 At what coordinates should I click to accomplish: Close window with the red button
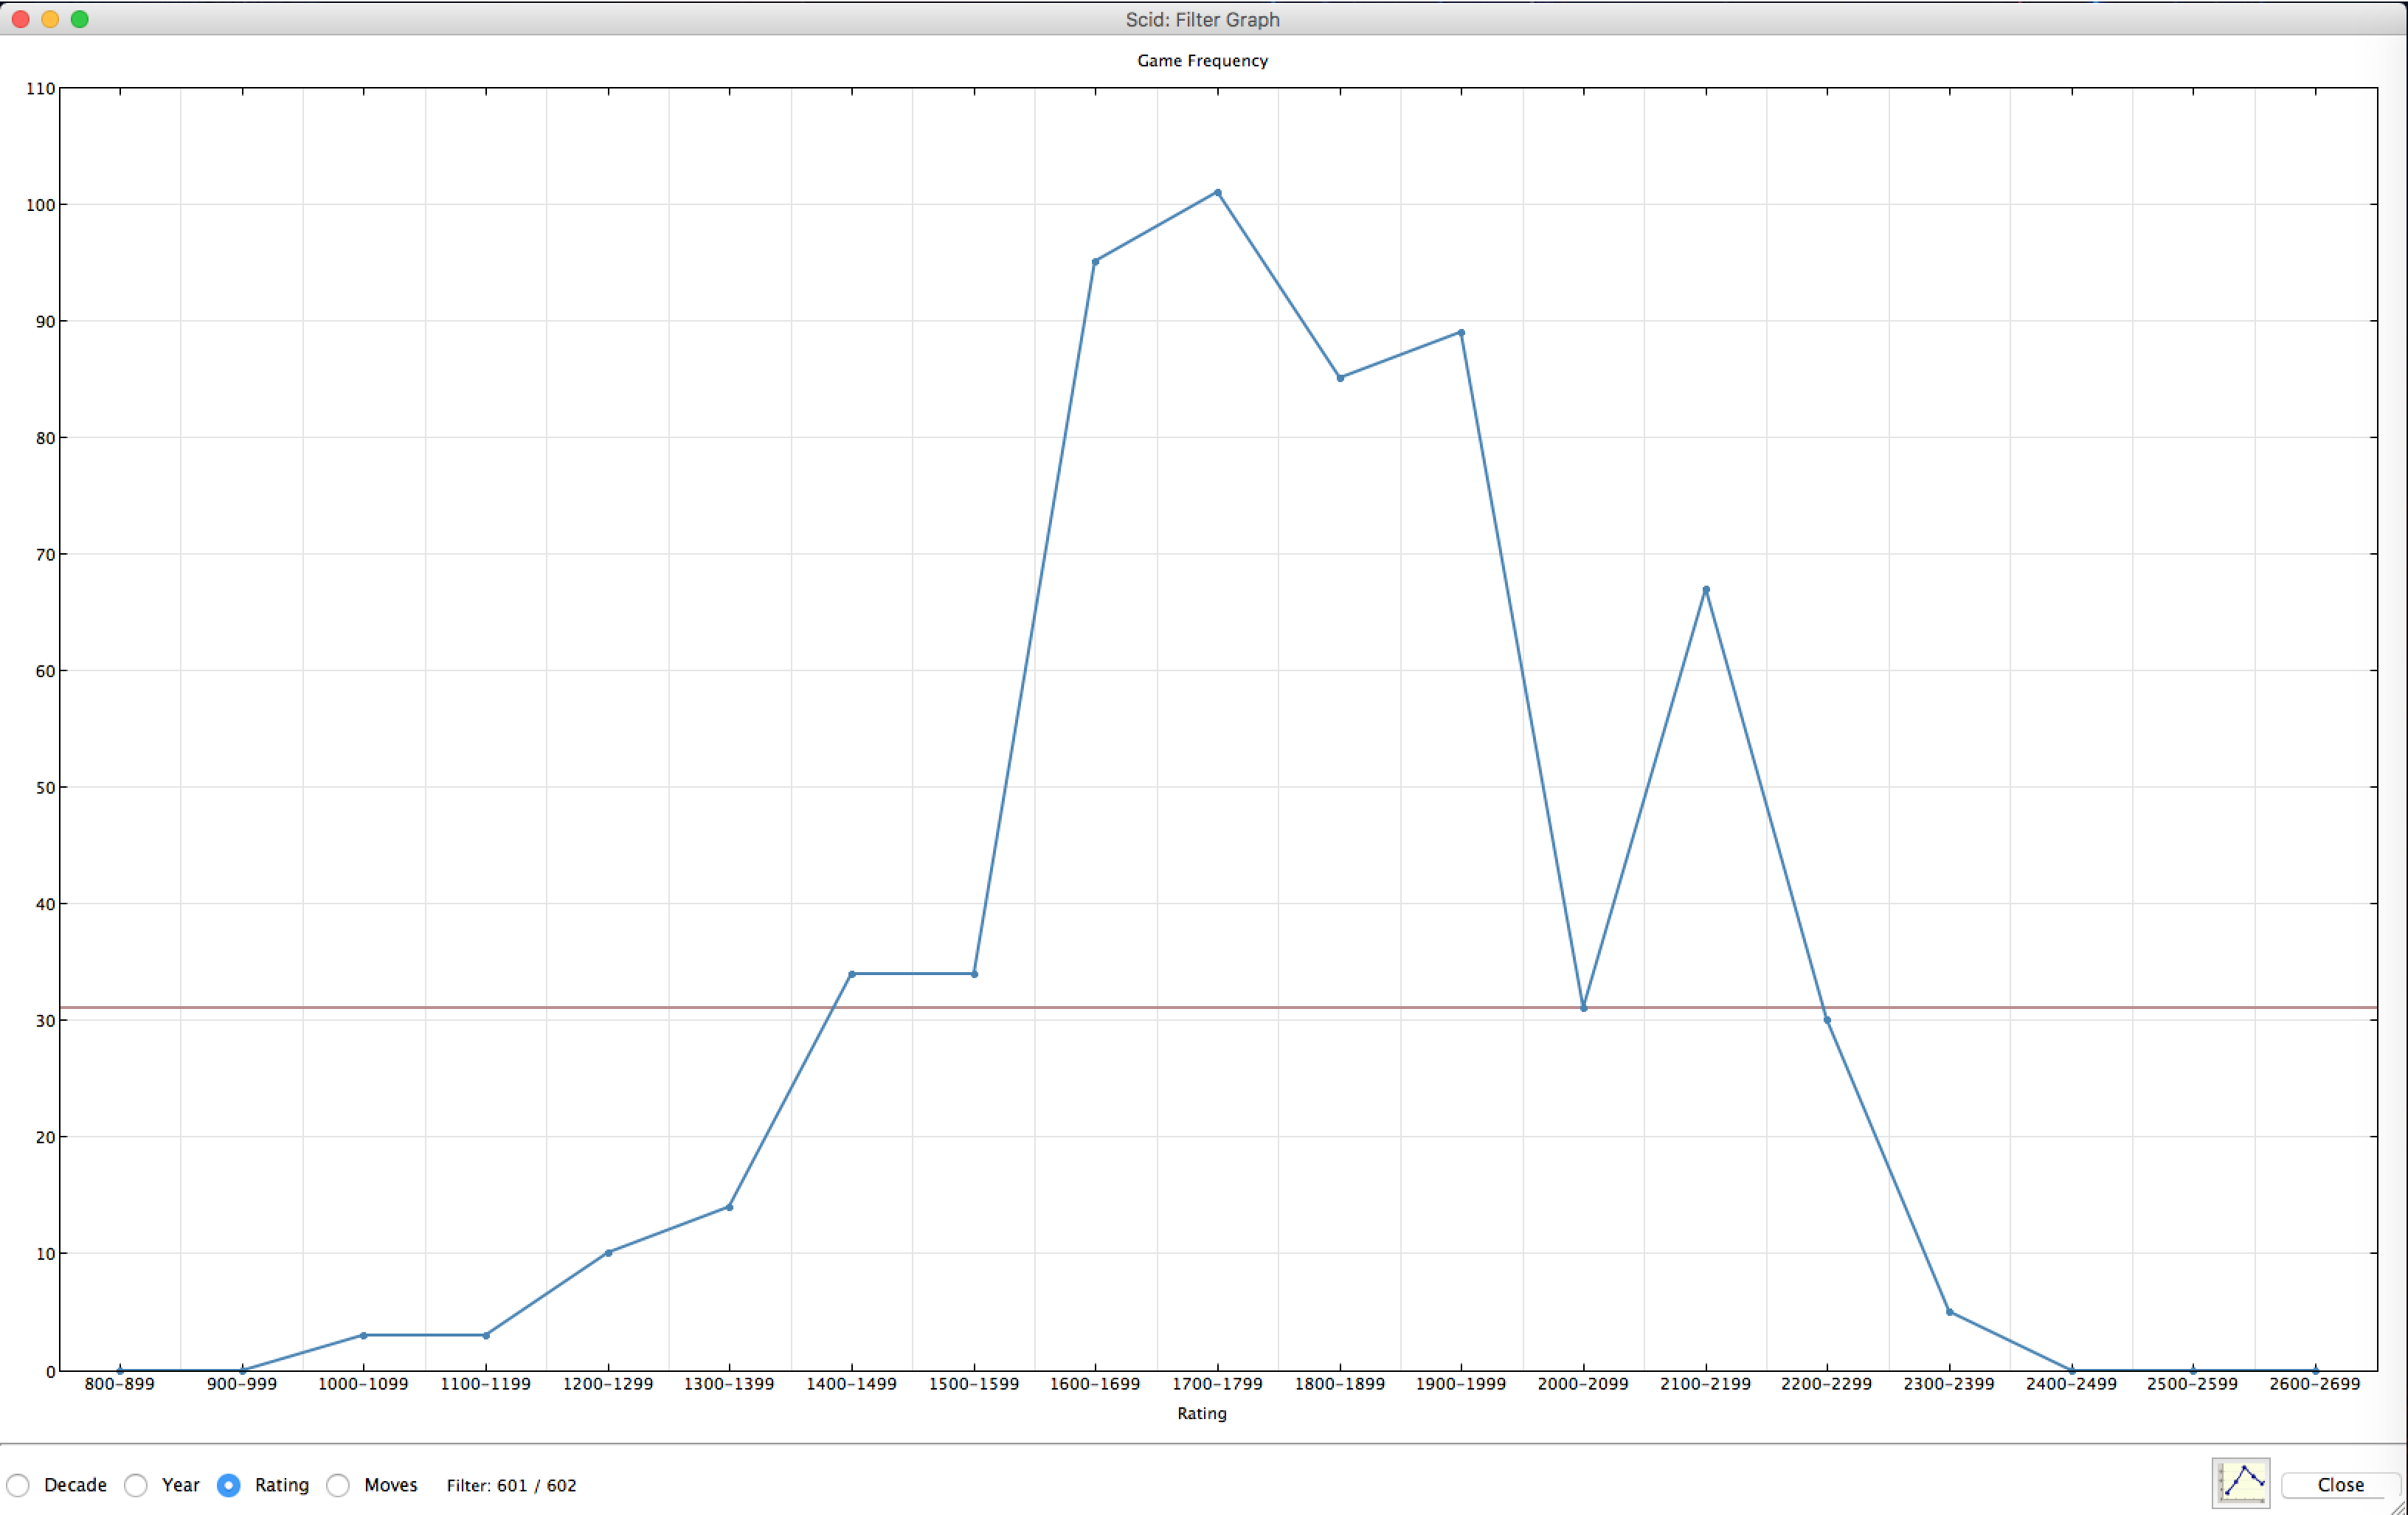coord(20,19)
